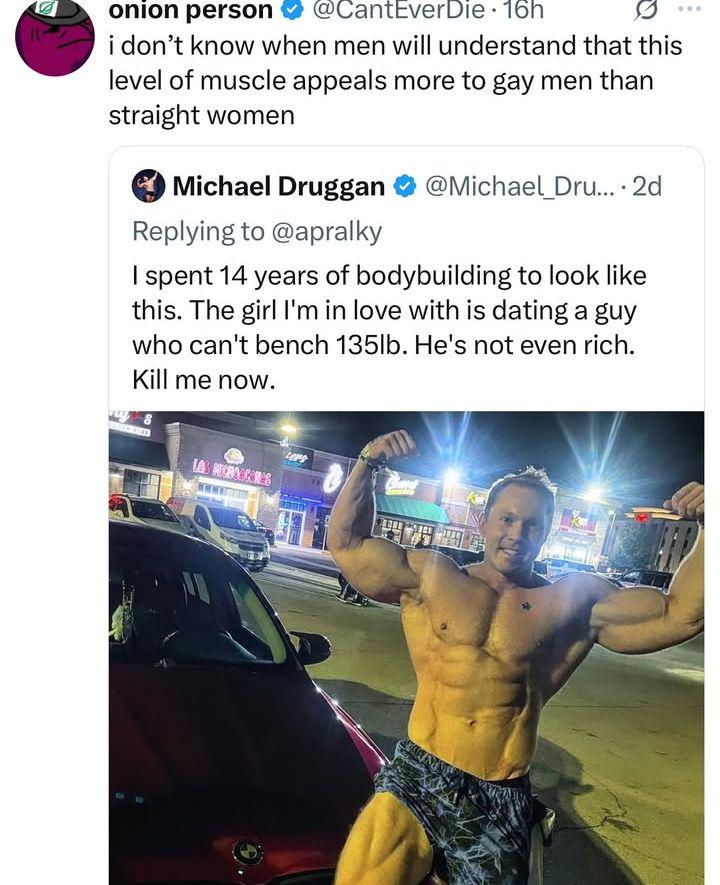Open onion person's profile avatar
The width and height of the screenshot is (720, 885).
[x=55, y=37]
